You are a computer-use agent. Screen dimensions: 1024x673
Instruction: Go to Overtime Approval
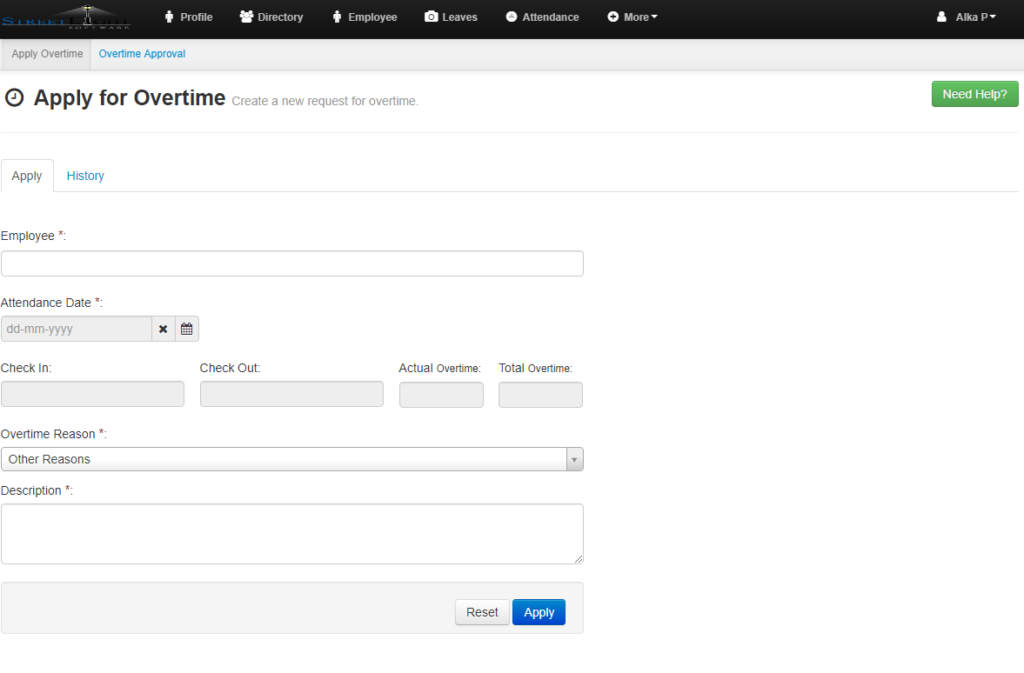[x=141, y=53]
